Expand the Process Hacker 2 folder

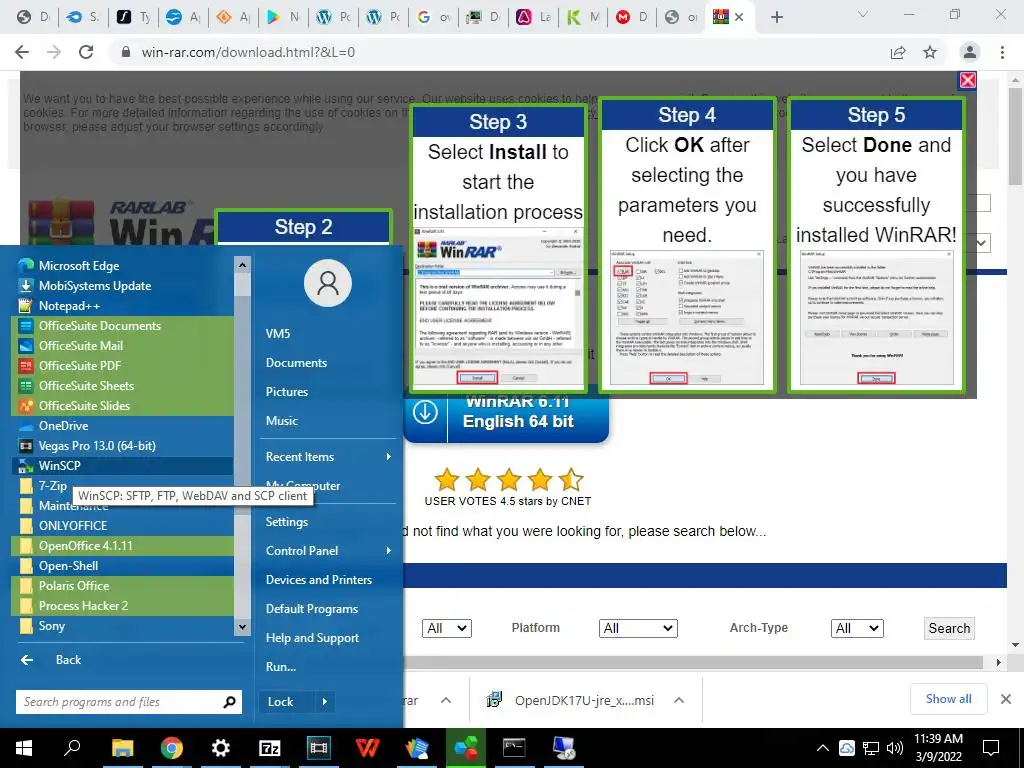click(122, 606)
